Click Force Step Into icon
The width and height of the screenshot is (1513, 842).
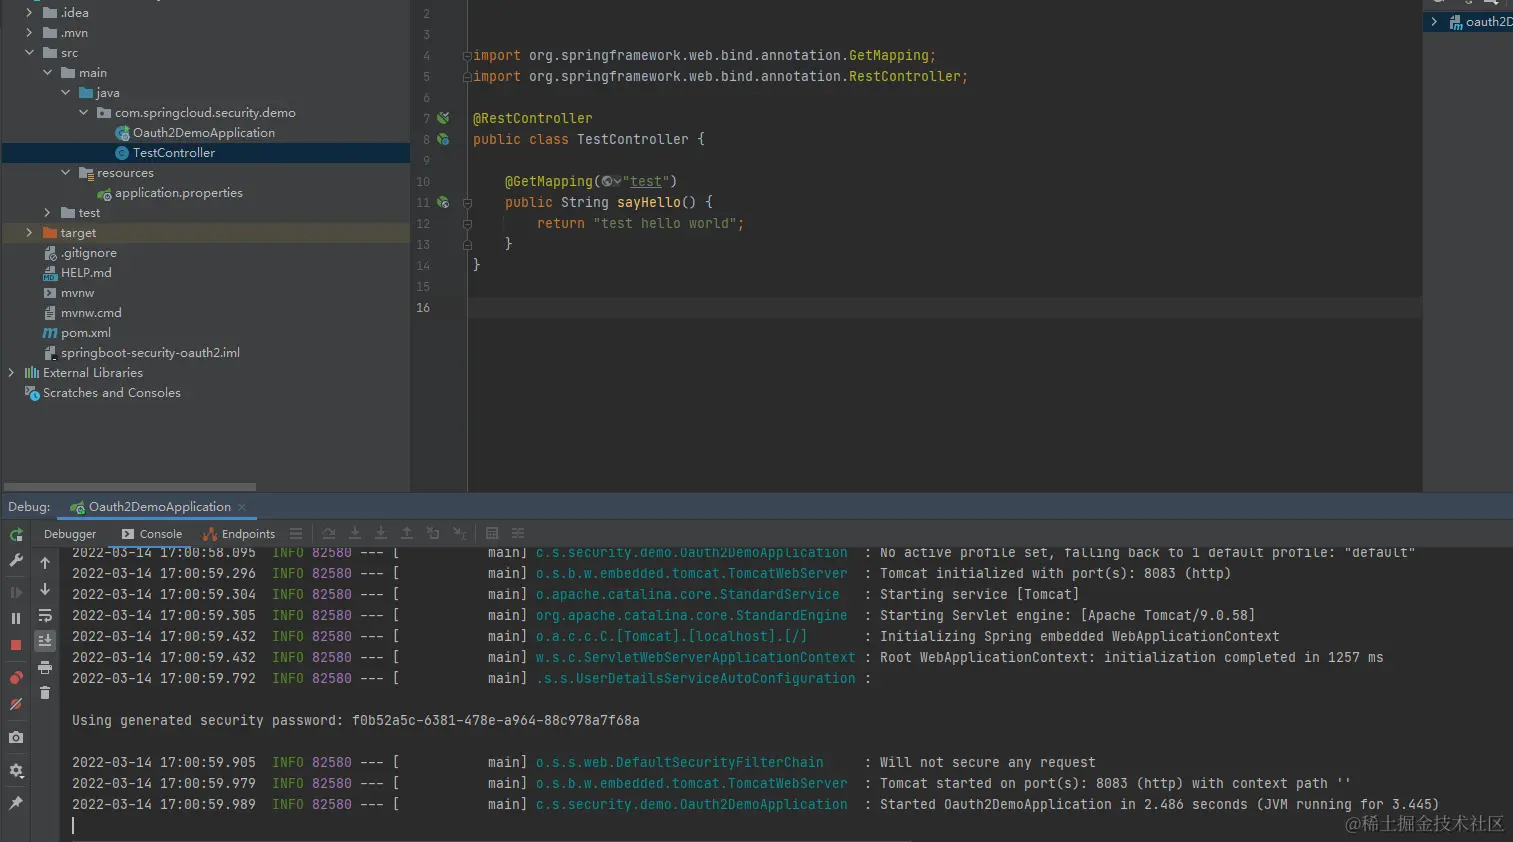pyautogui.click(x=381, y=534)
